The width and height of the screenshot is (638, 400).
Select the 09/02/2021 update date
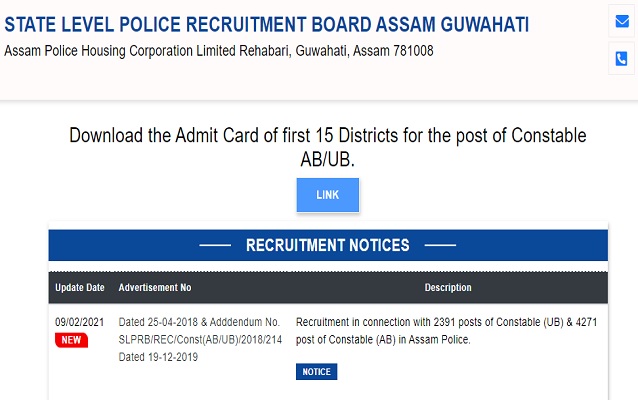[77, 322]
